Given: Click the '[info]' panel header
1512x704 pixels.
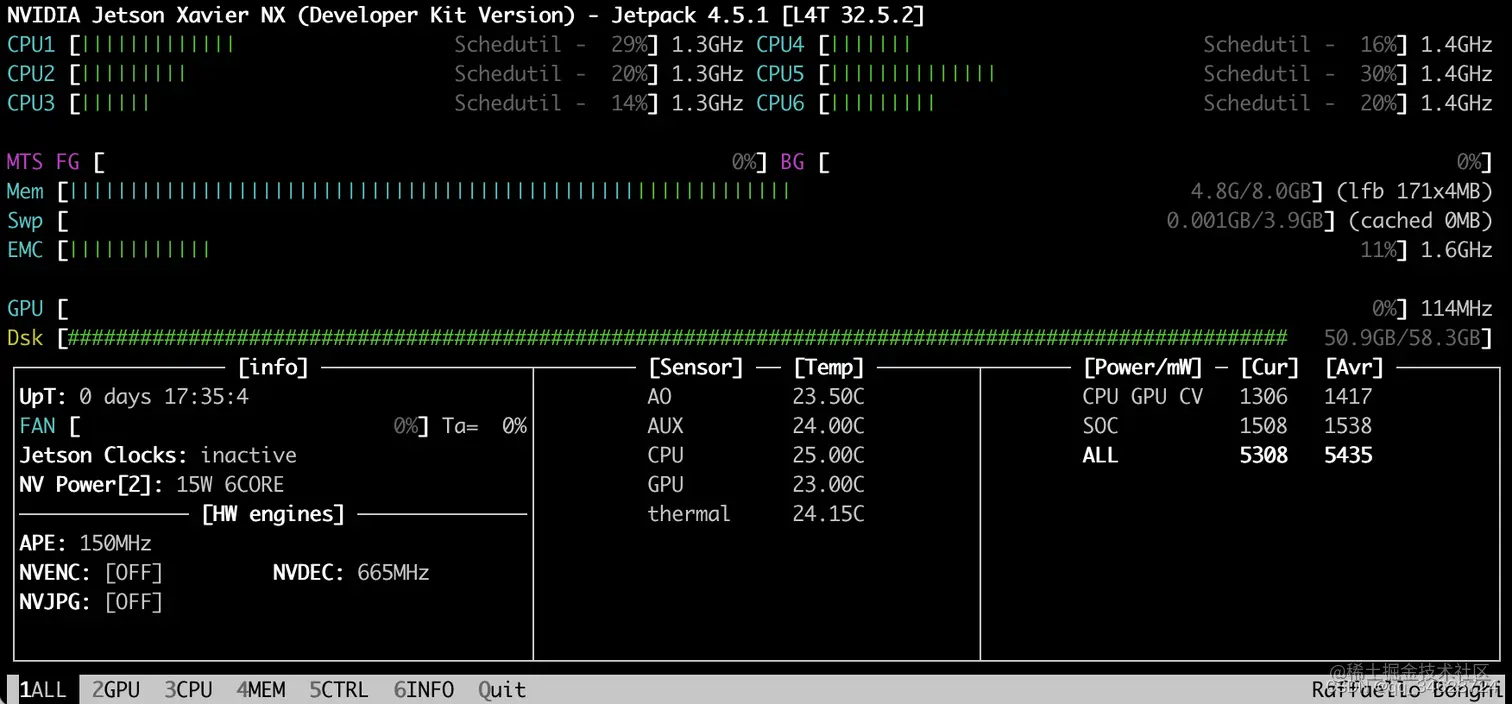Looking at the screenshot, I should (273, 367).
